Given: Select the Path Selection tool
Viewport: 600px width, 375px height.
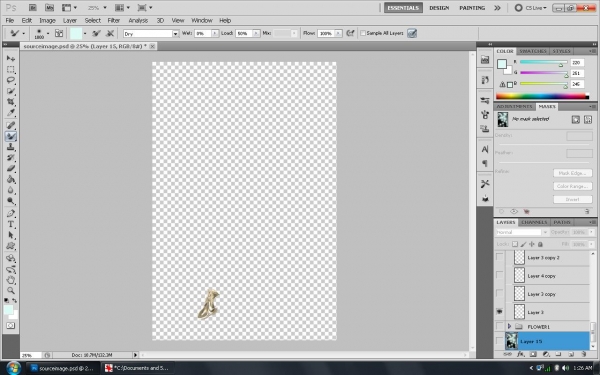Looking at the screenshot, I should tap(11, 235).
